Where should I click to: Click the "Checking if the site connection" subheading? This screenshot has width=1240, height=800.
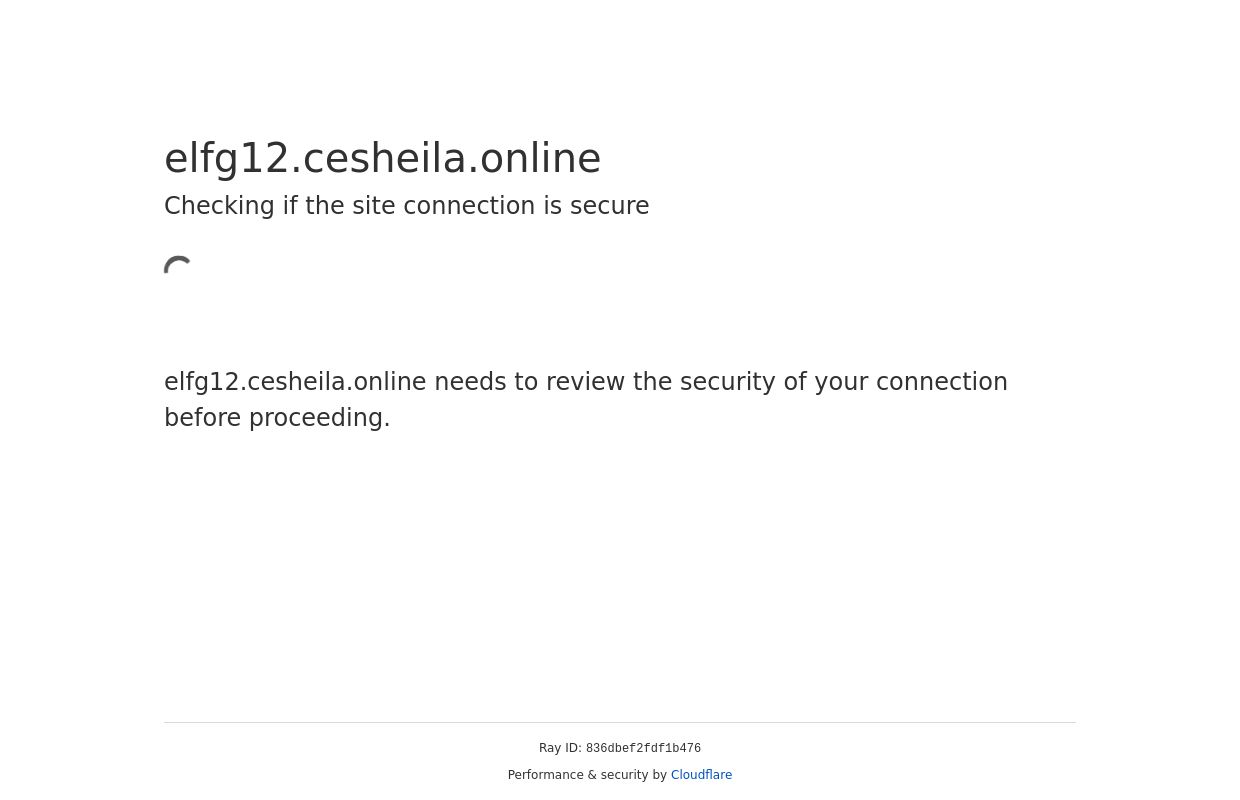point(406,206)
